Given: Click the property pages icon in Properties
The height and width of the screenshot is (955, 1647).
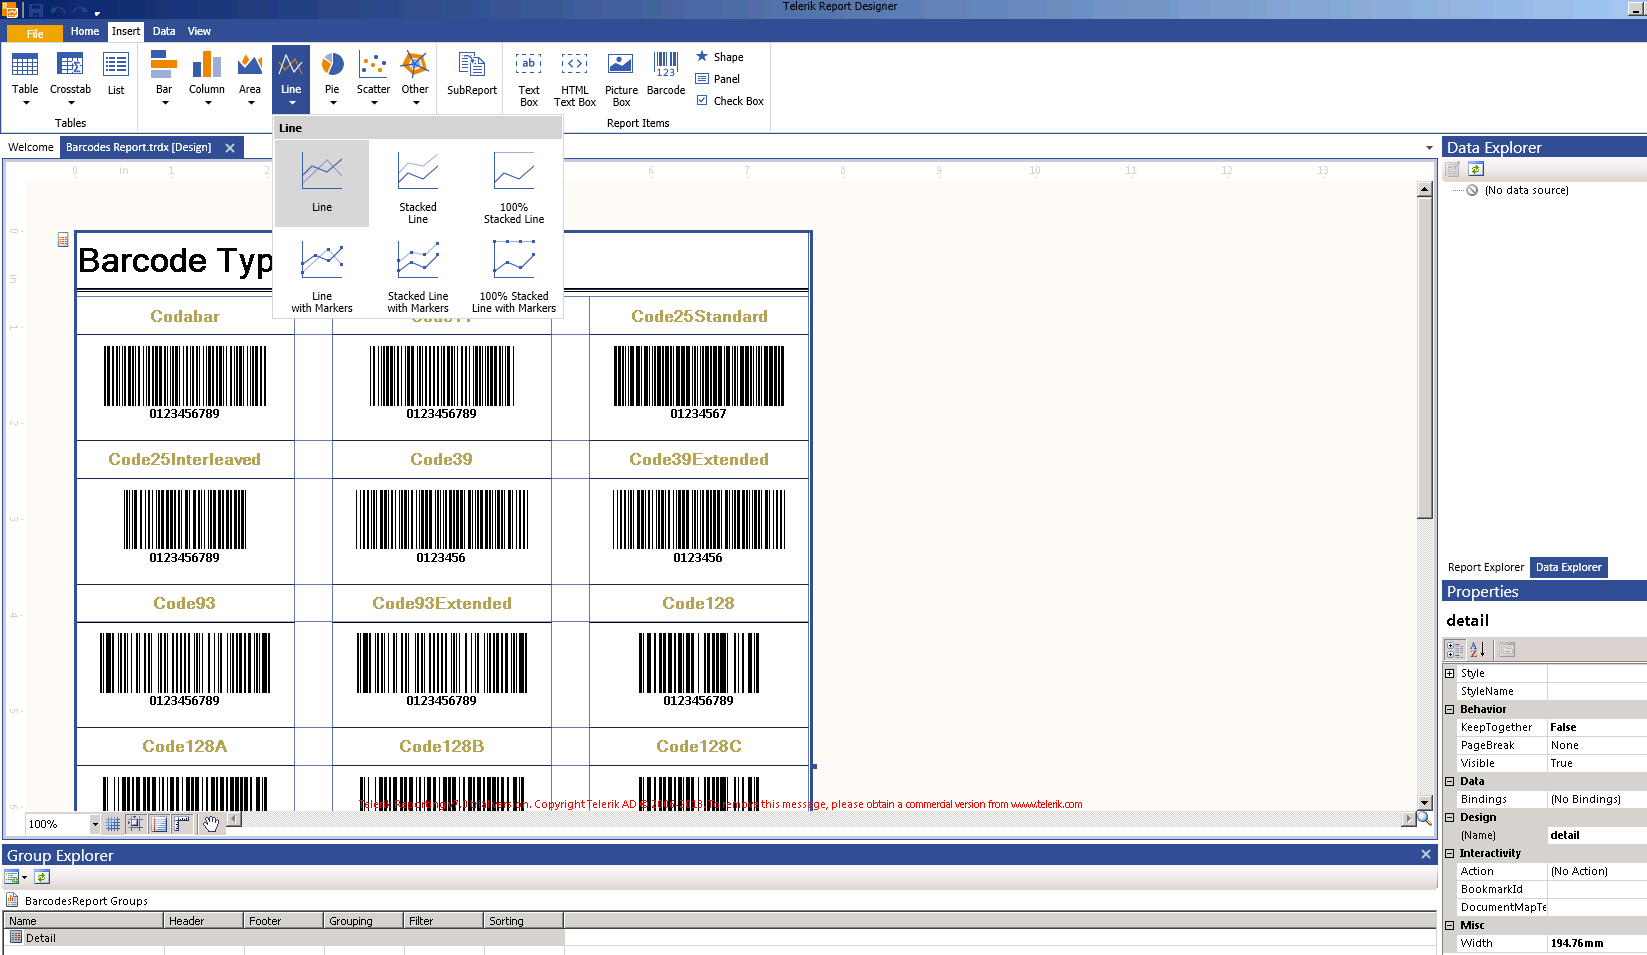Looking at the screenshot, I should pyautogui.click(x=1507, y=649).
